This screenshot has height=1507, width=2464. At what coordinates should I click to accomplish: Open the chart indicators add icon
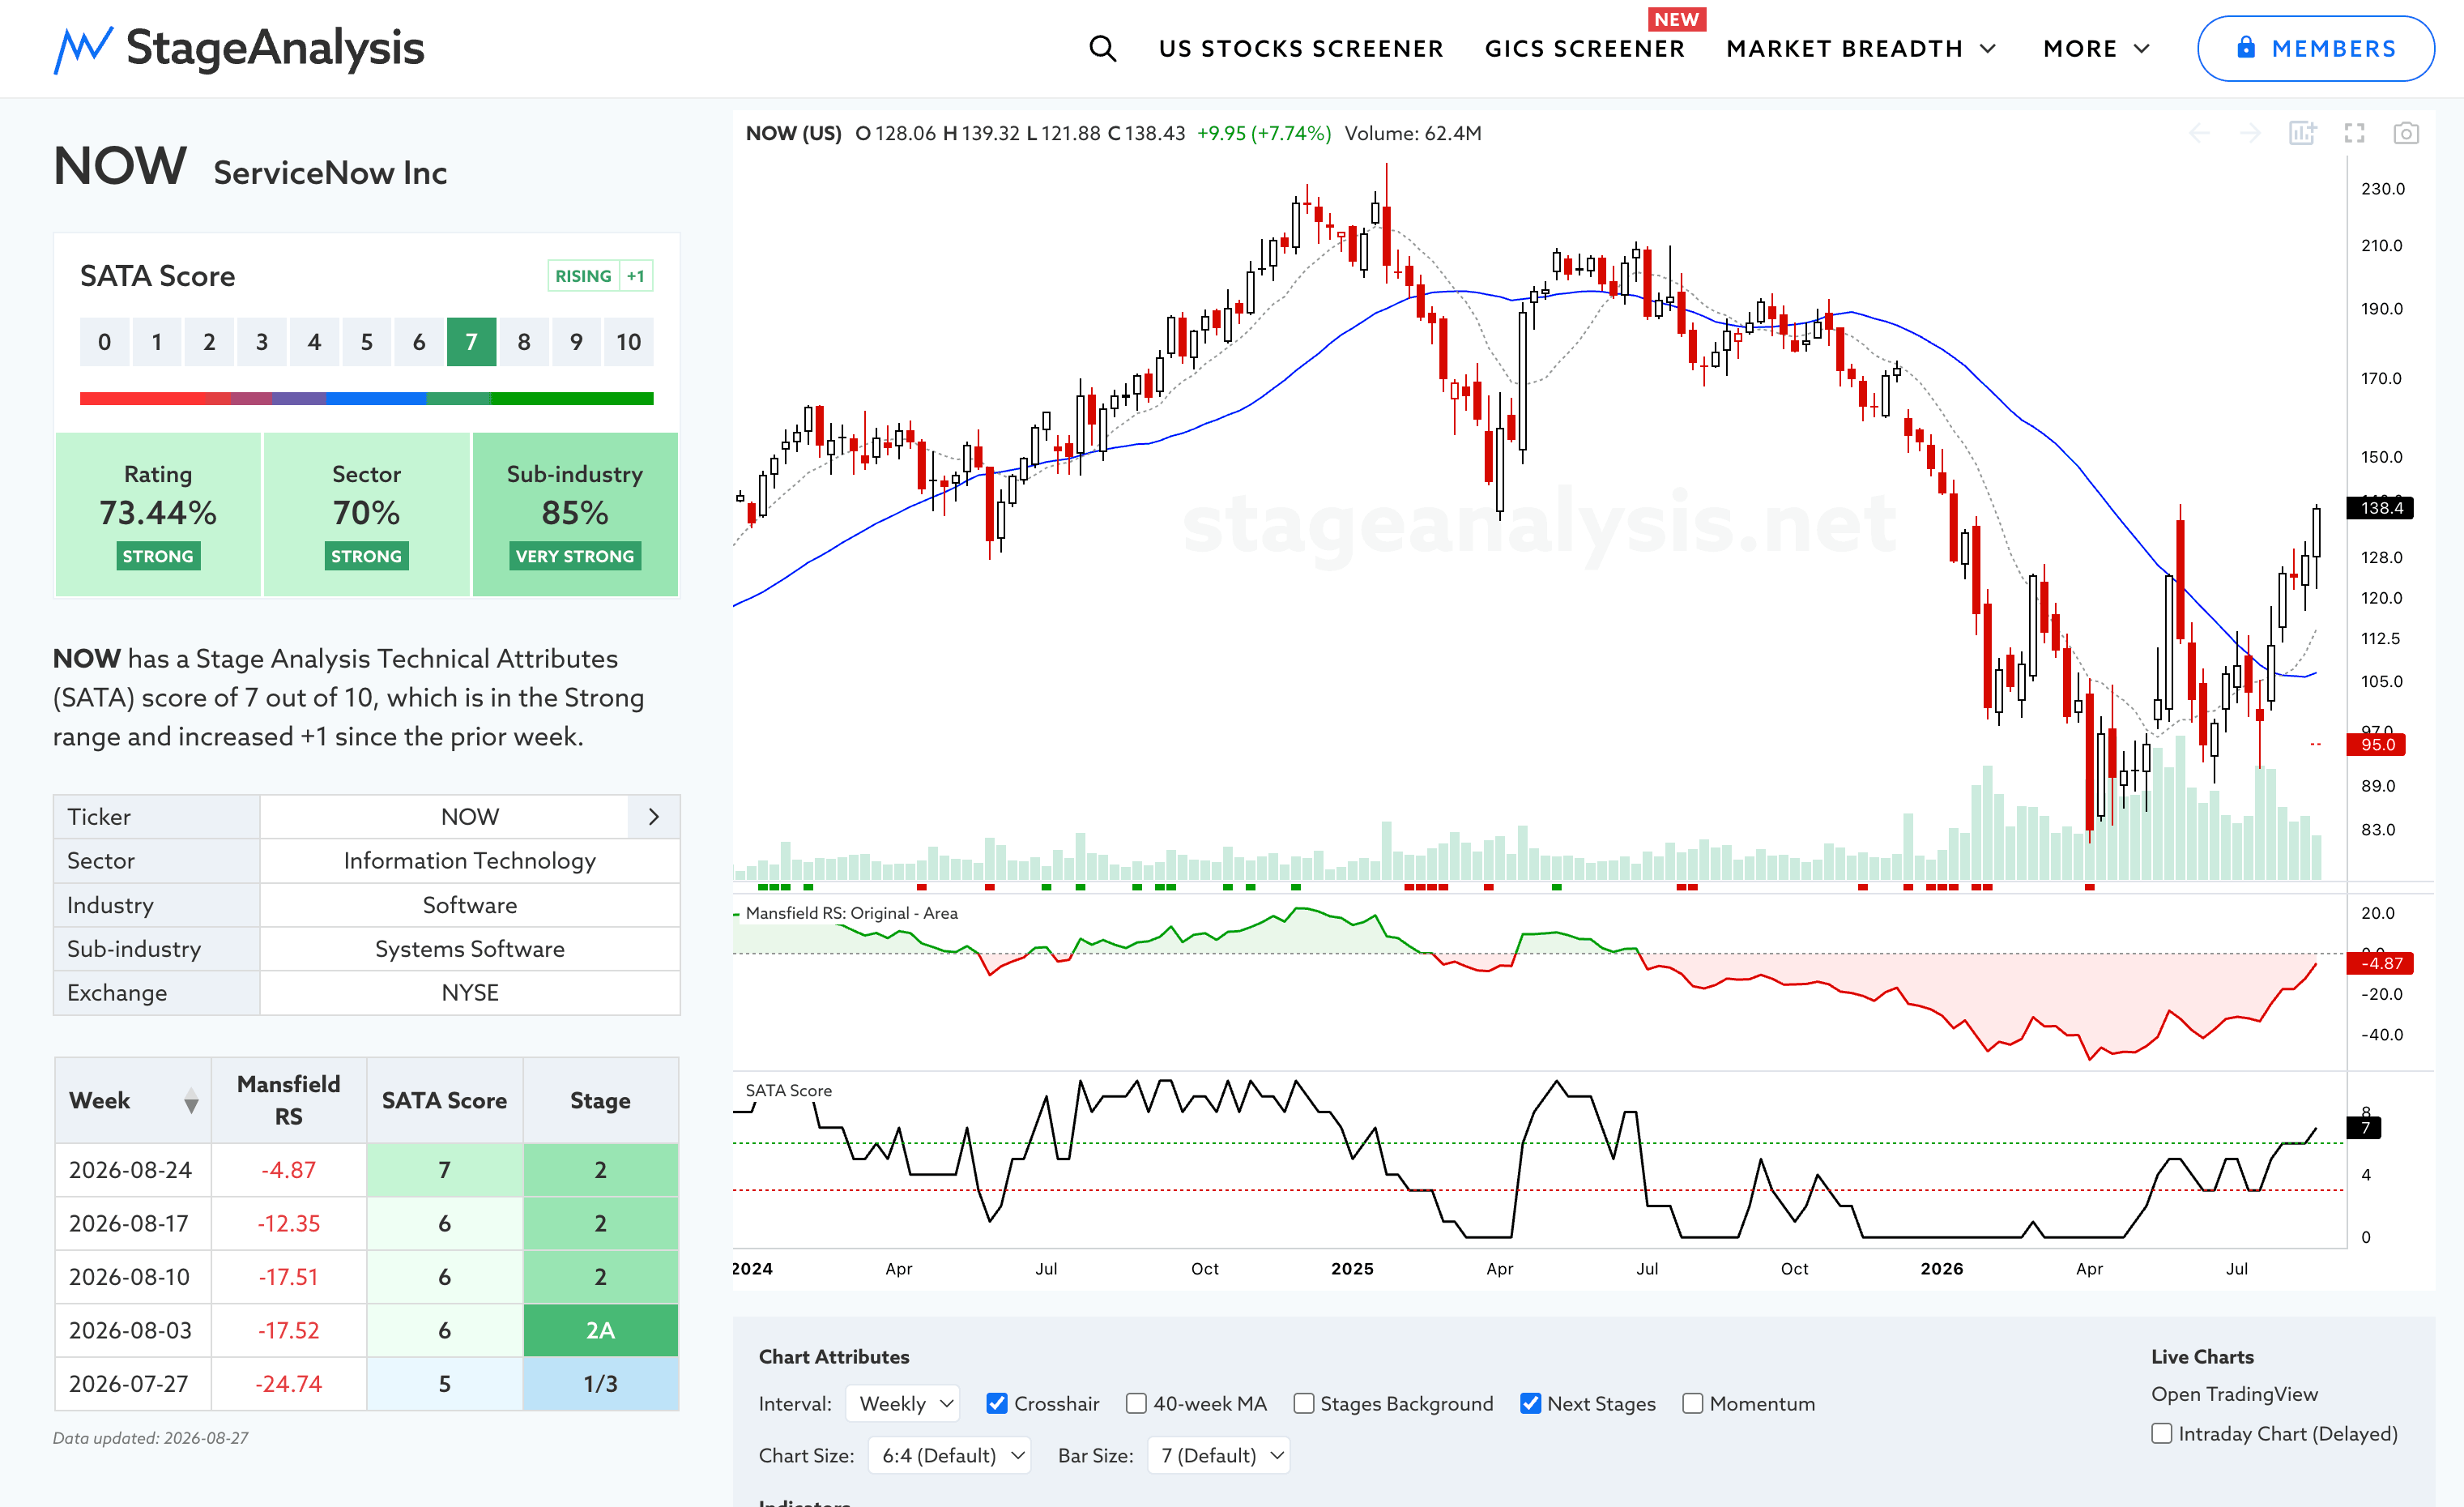coord(2303,133)
